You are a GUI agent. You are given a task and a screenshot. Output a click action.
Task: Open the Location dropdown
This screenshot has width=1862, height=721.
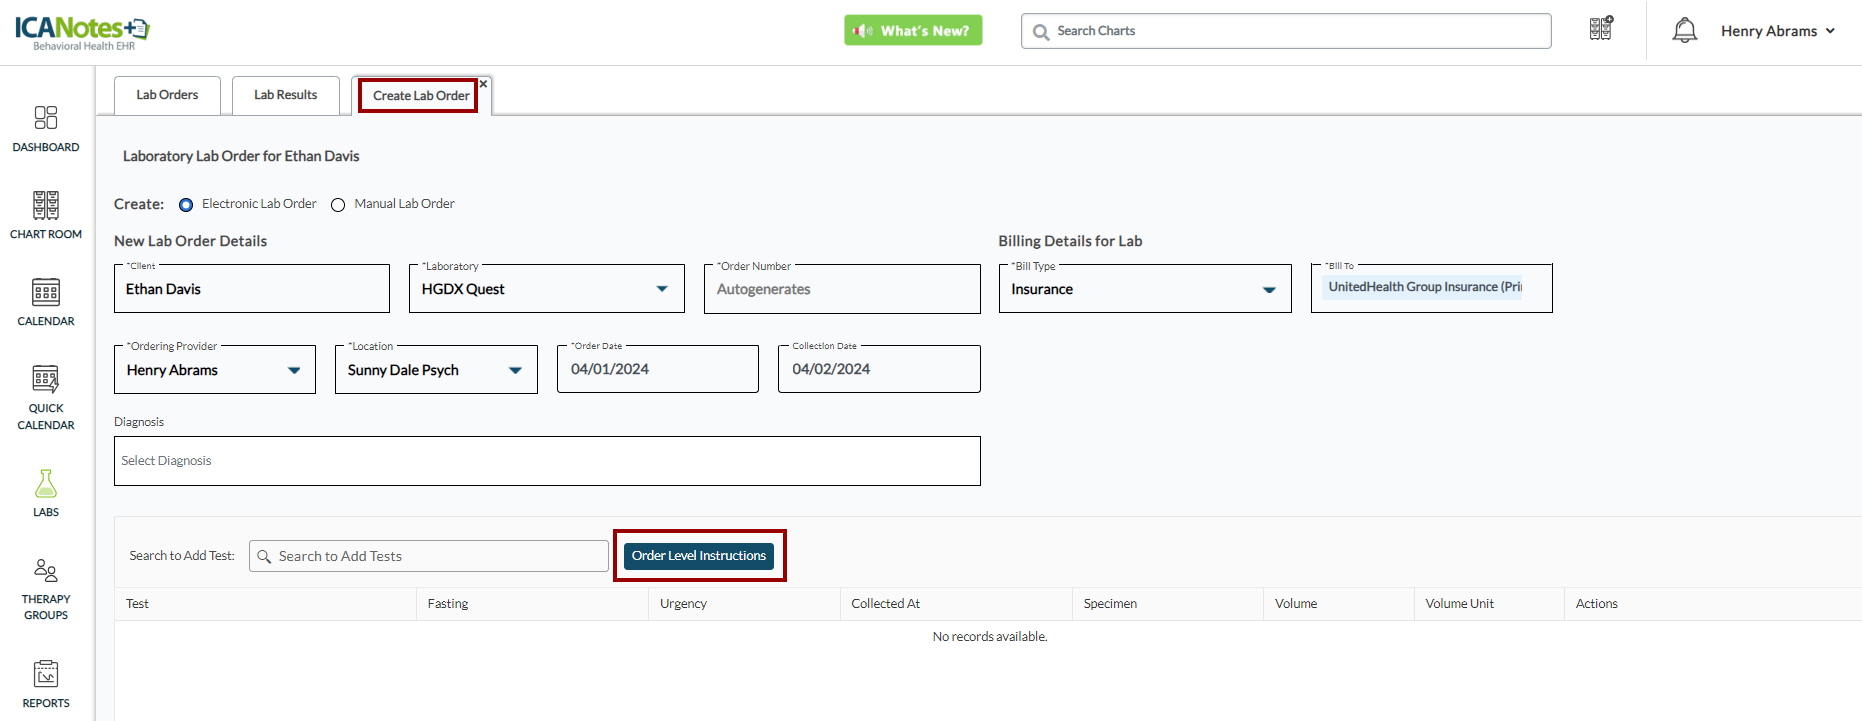[x=515, y=370]
